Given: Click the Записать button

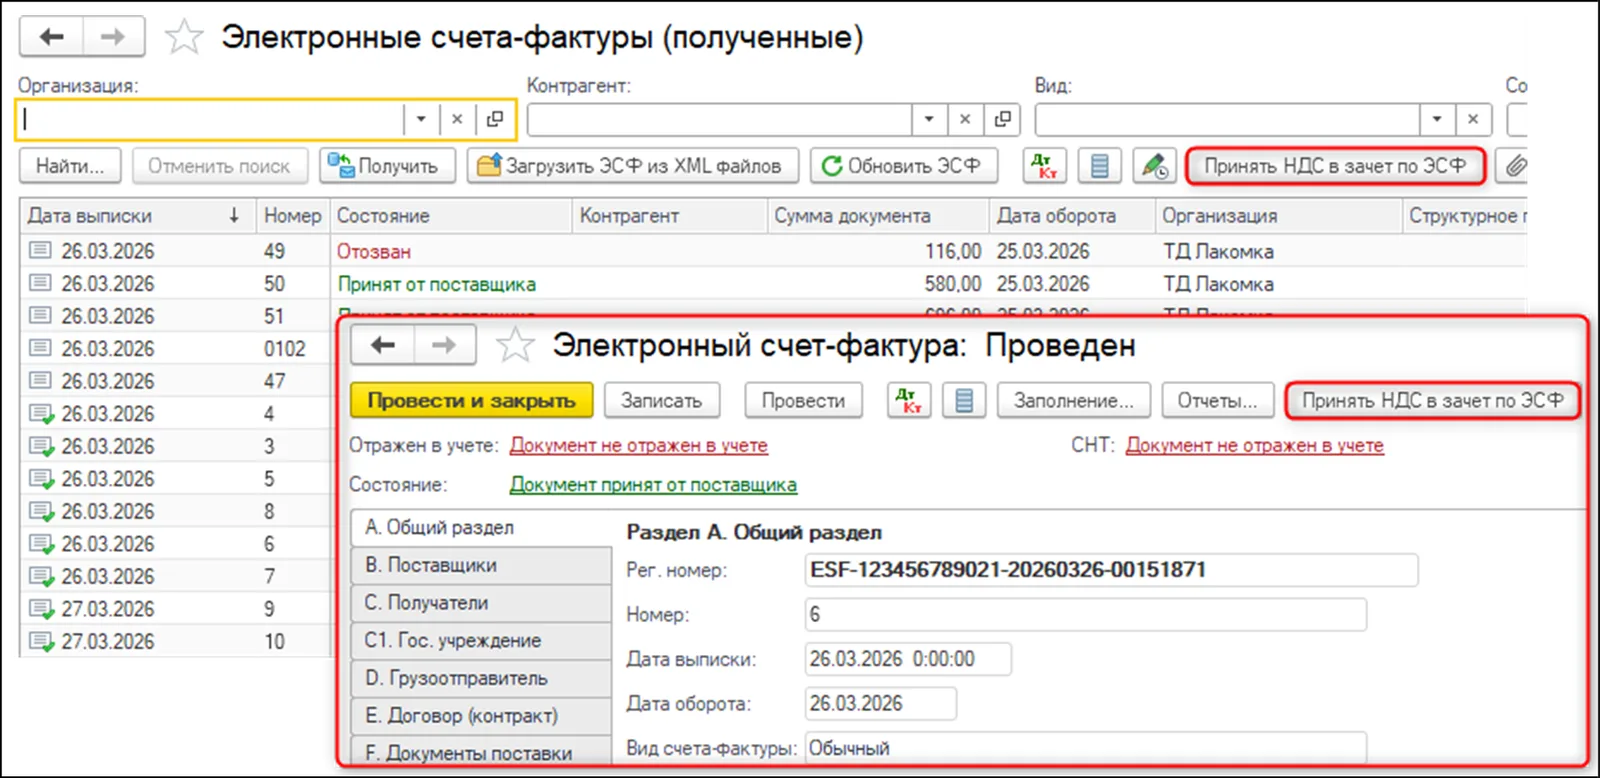Looking at the screenshot, I should pos(661,401).
